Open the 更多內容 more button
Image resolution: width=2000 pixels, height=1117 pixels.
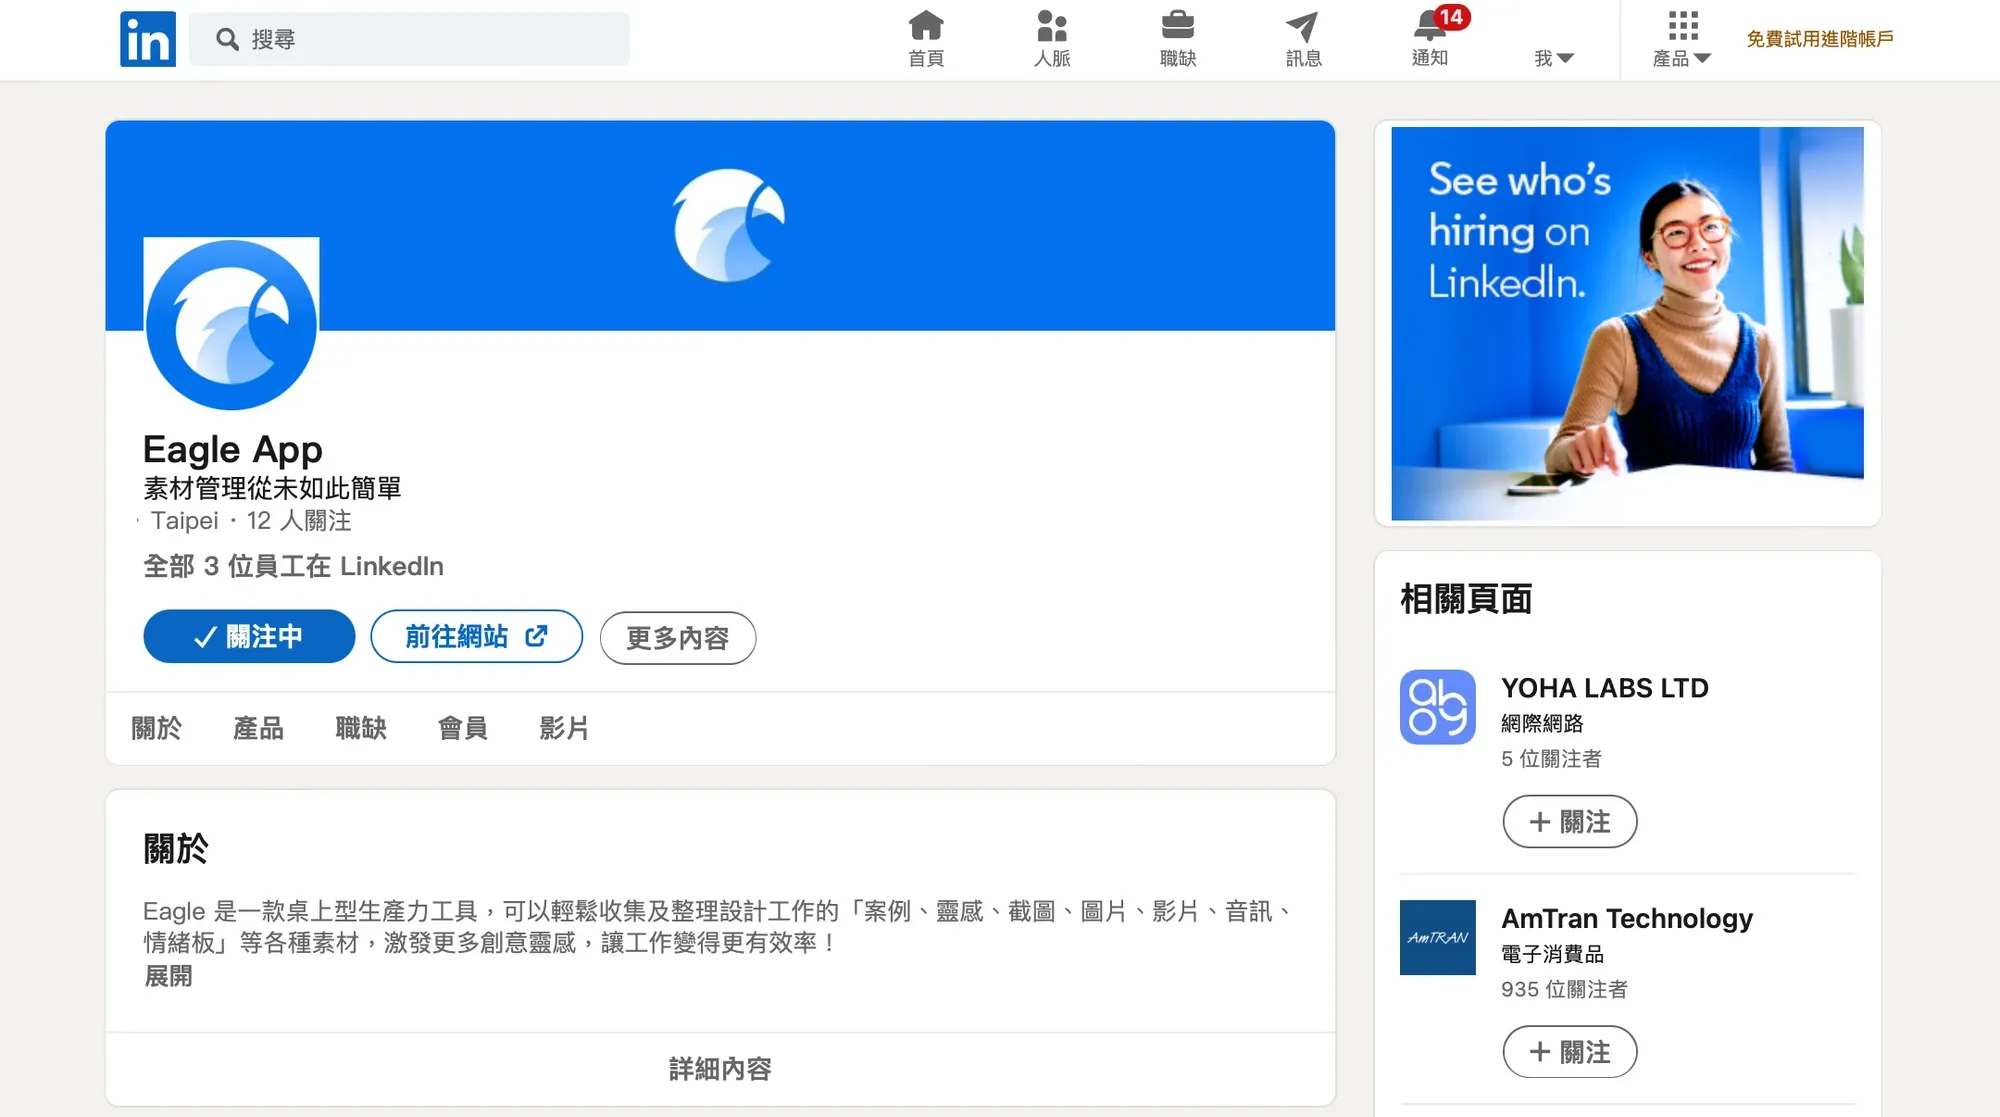tap(677, 638)
